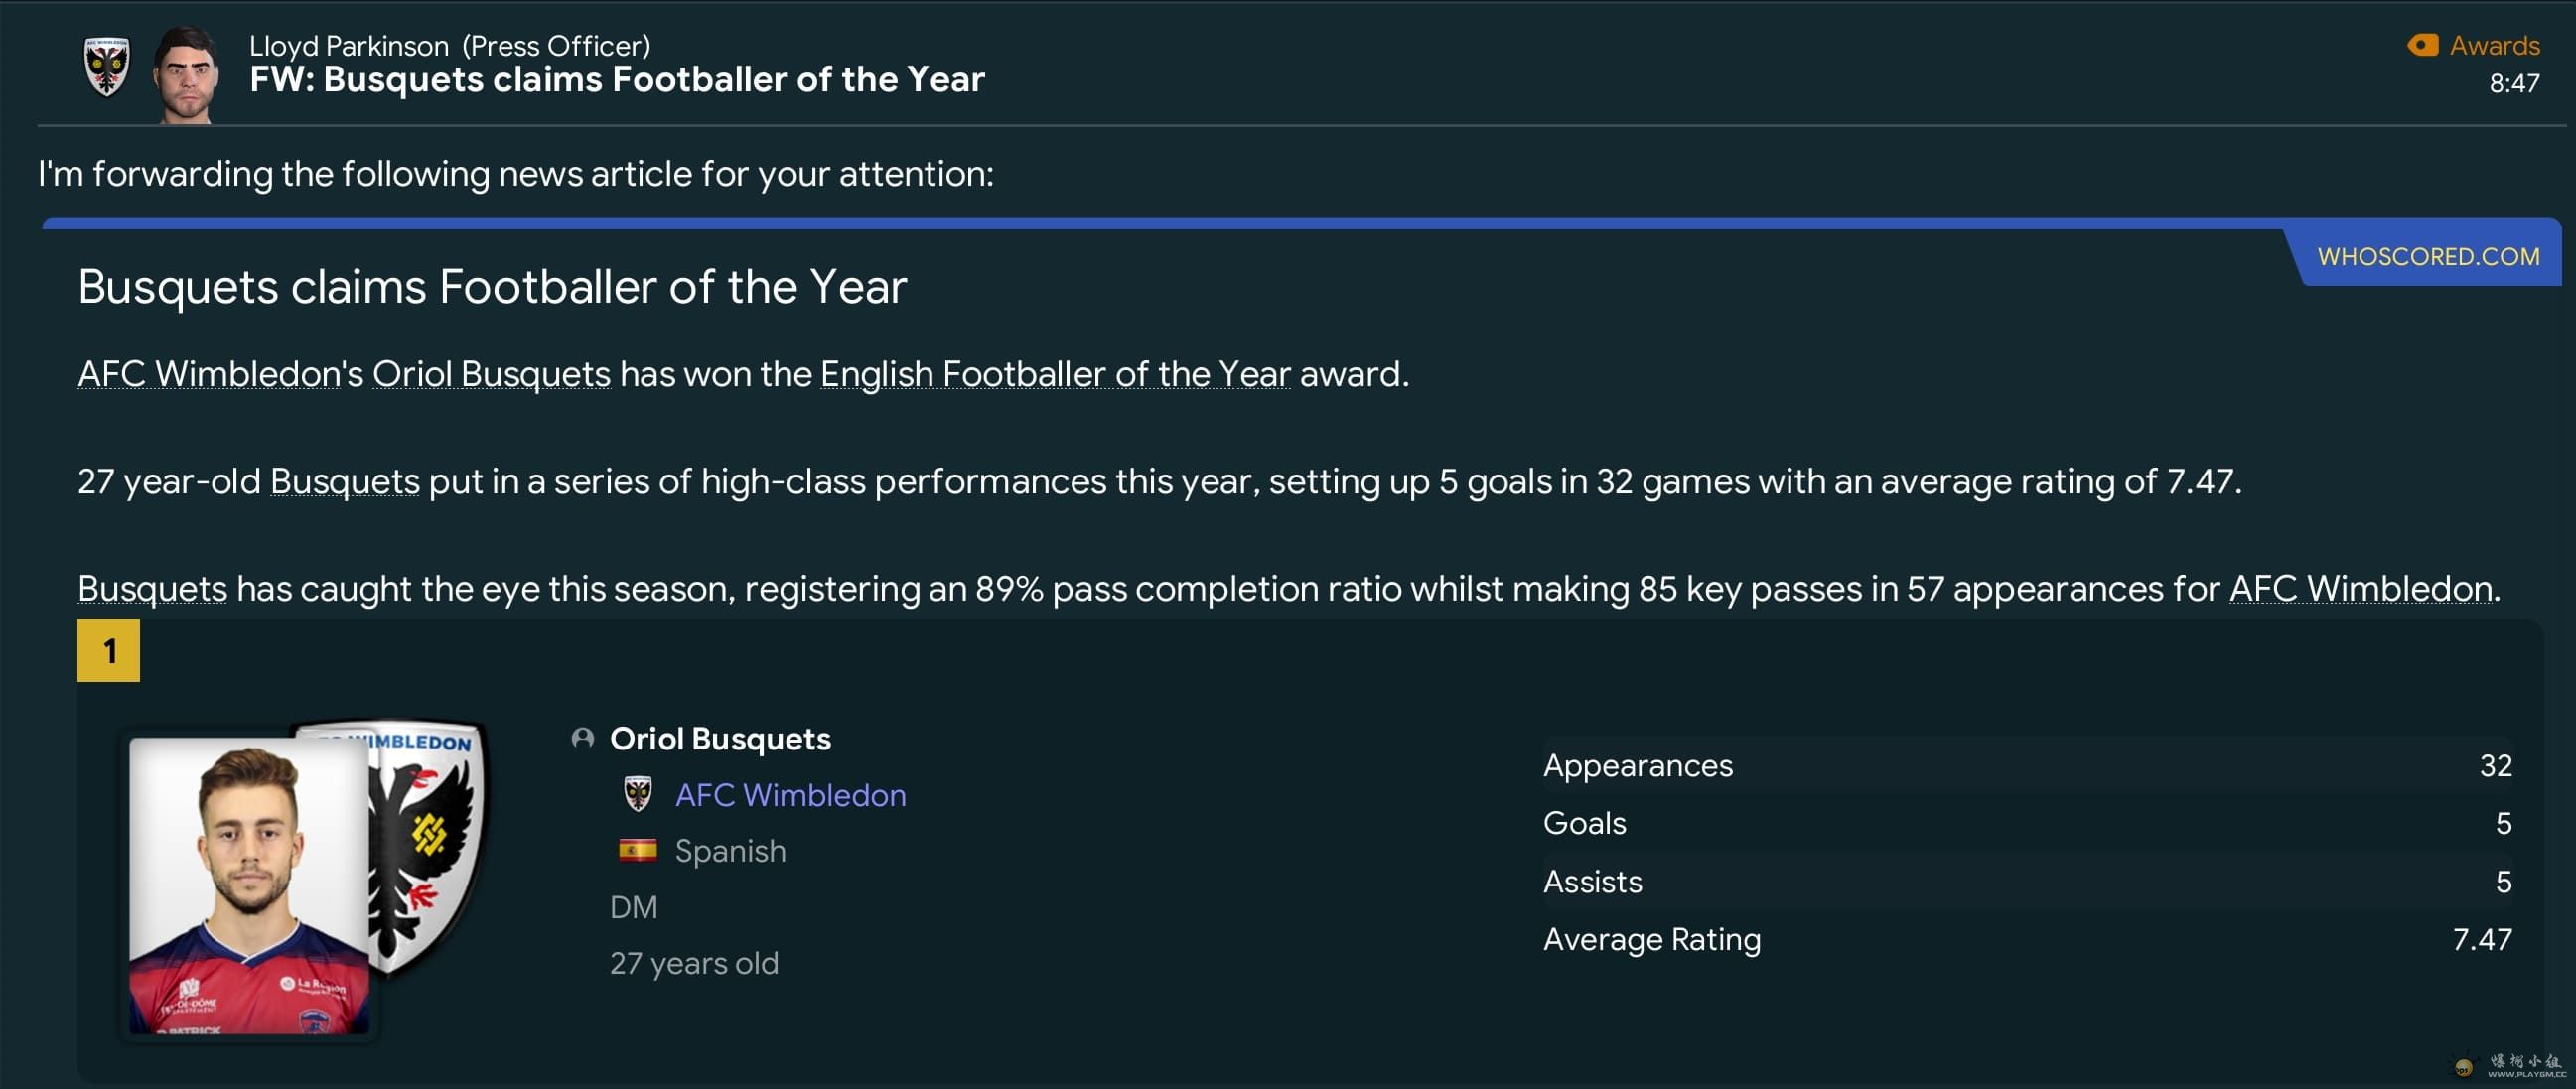Click the Awards category label

2494,45
